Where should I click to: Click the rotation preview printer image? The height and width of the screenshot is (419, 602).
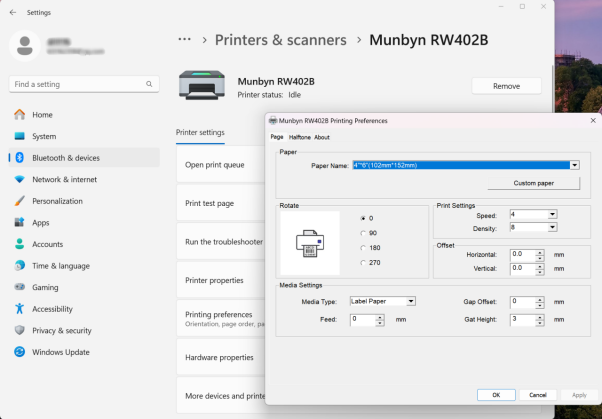click(x=310, y=243)
